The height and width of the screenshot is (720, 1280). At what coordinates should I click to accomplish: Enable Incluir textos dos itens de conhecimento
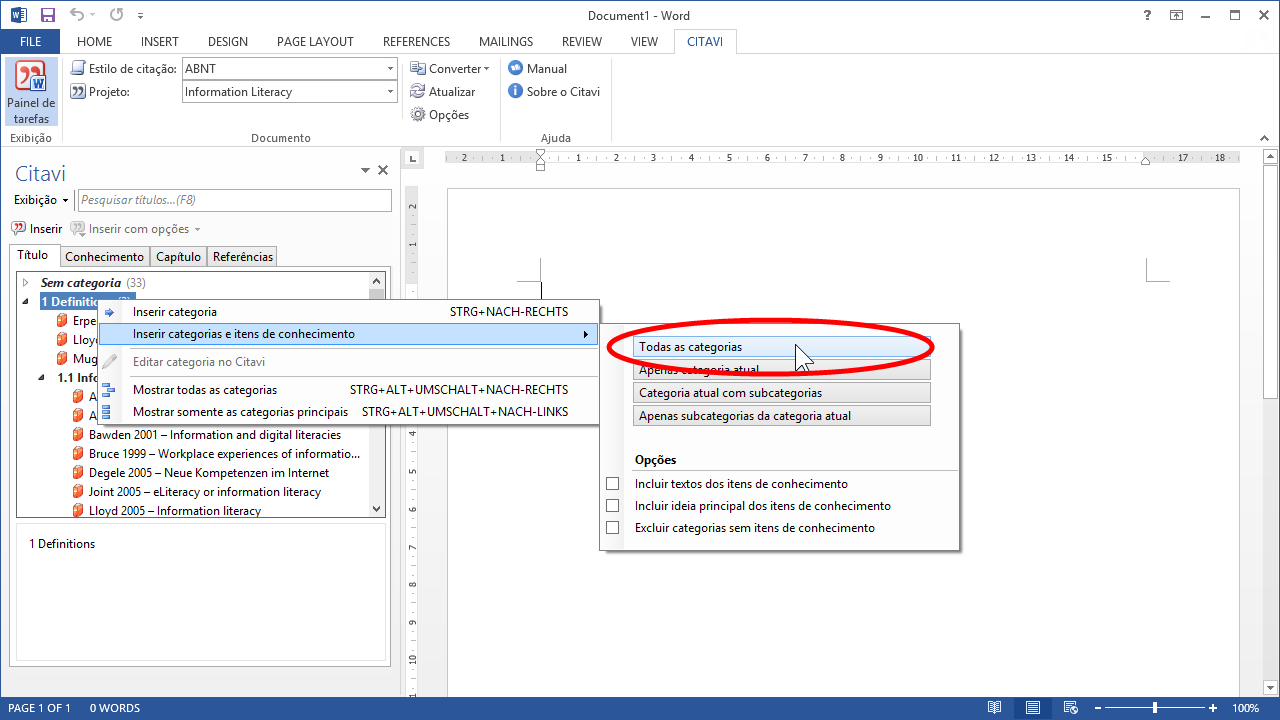pos(613,484)
